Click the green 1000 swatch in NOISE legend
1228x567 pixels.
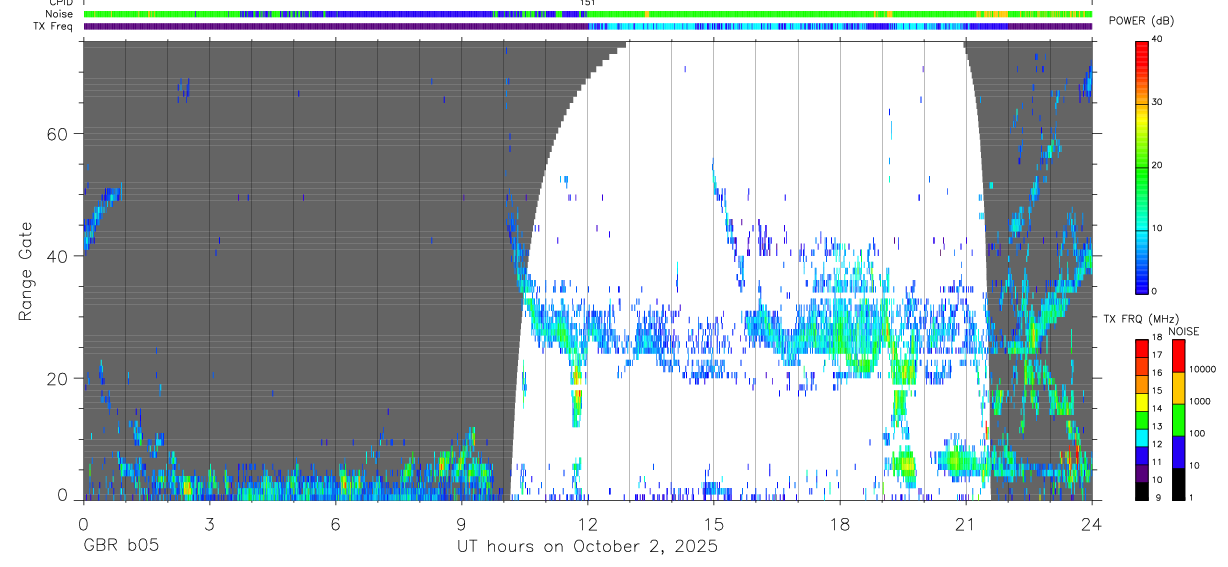(1178, 420)
